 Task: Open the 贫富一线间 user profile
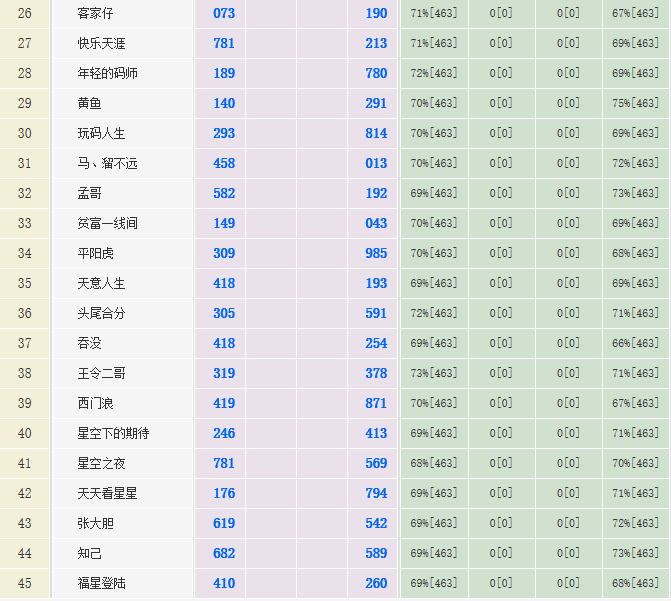[107, 224]
